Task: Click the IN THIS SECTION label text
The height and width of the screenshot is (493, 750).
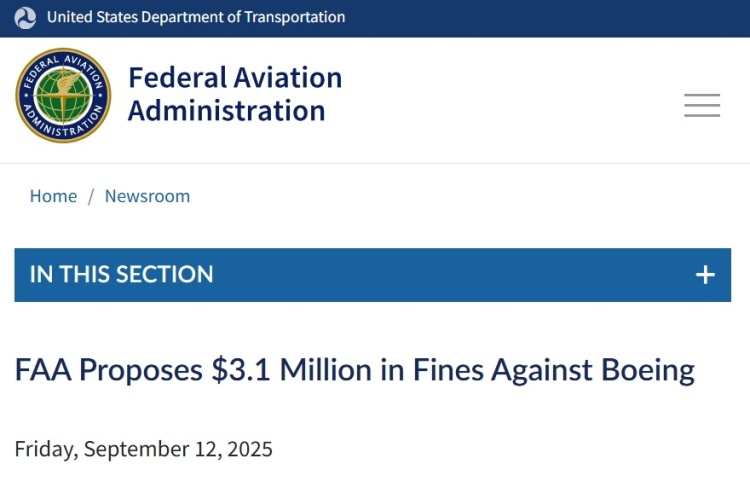Action: click(121, 274)
